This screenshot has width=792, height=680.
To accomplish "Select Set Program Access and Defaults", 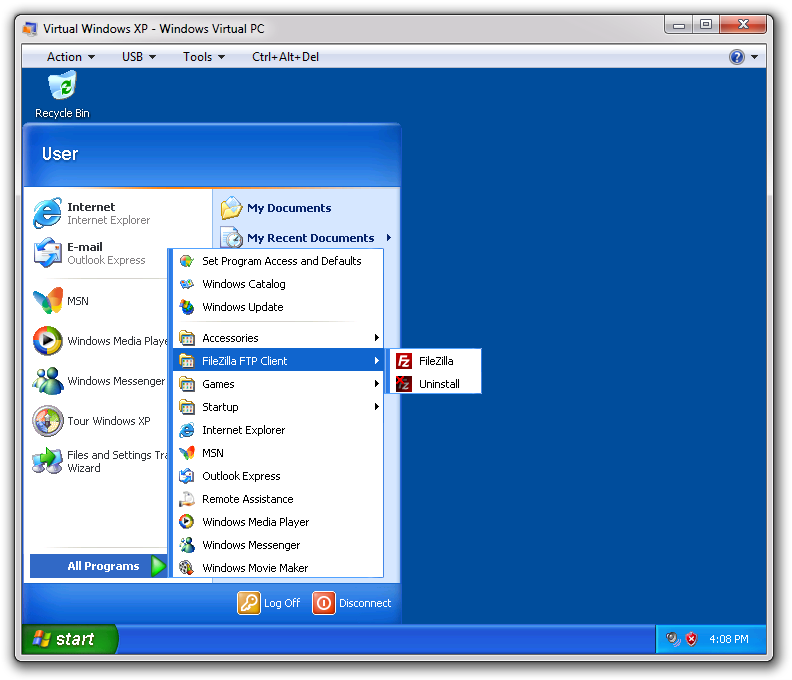I will tap(281, 261).
